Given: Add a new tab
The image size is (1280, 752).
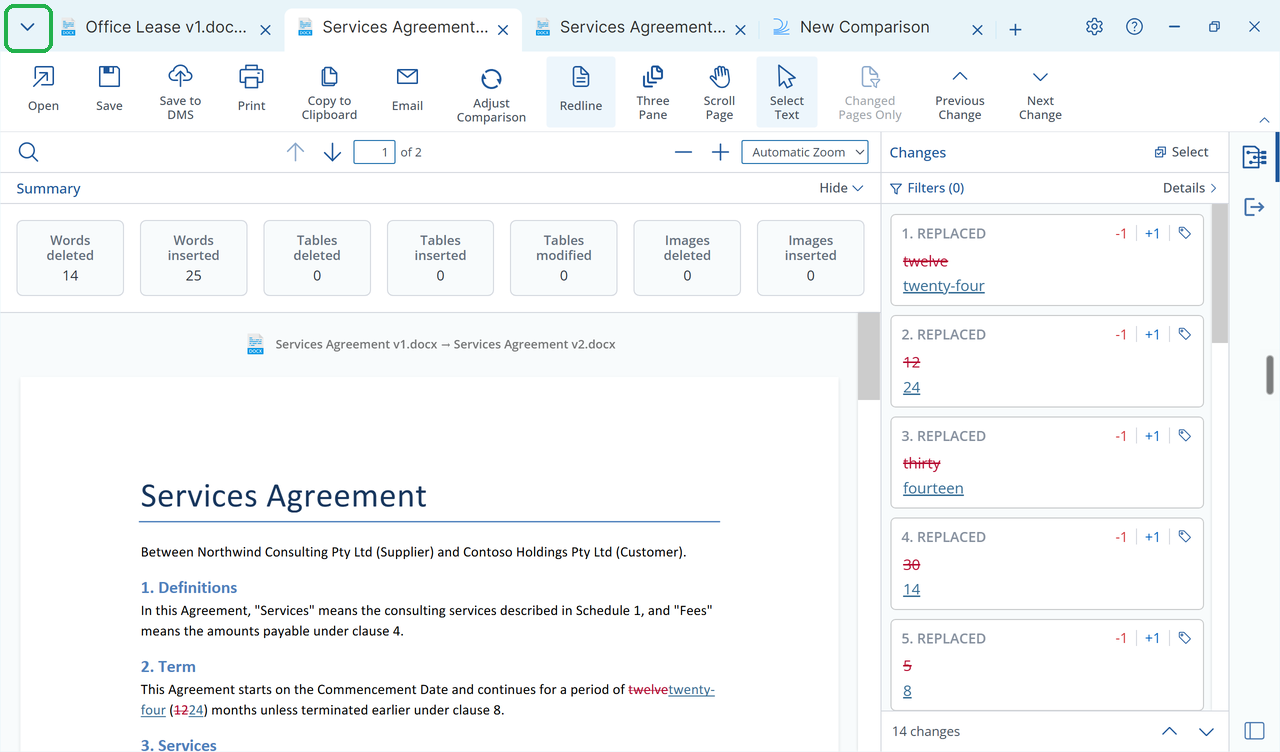Looking at the screenshot, I should tap(1015, 30).
